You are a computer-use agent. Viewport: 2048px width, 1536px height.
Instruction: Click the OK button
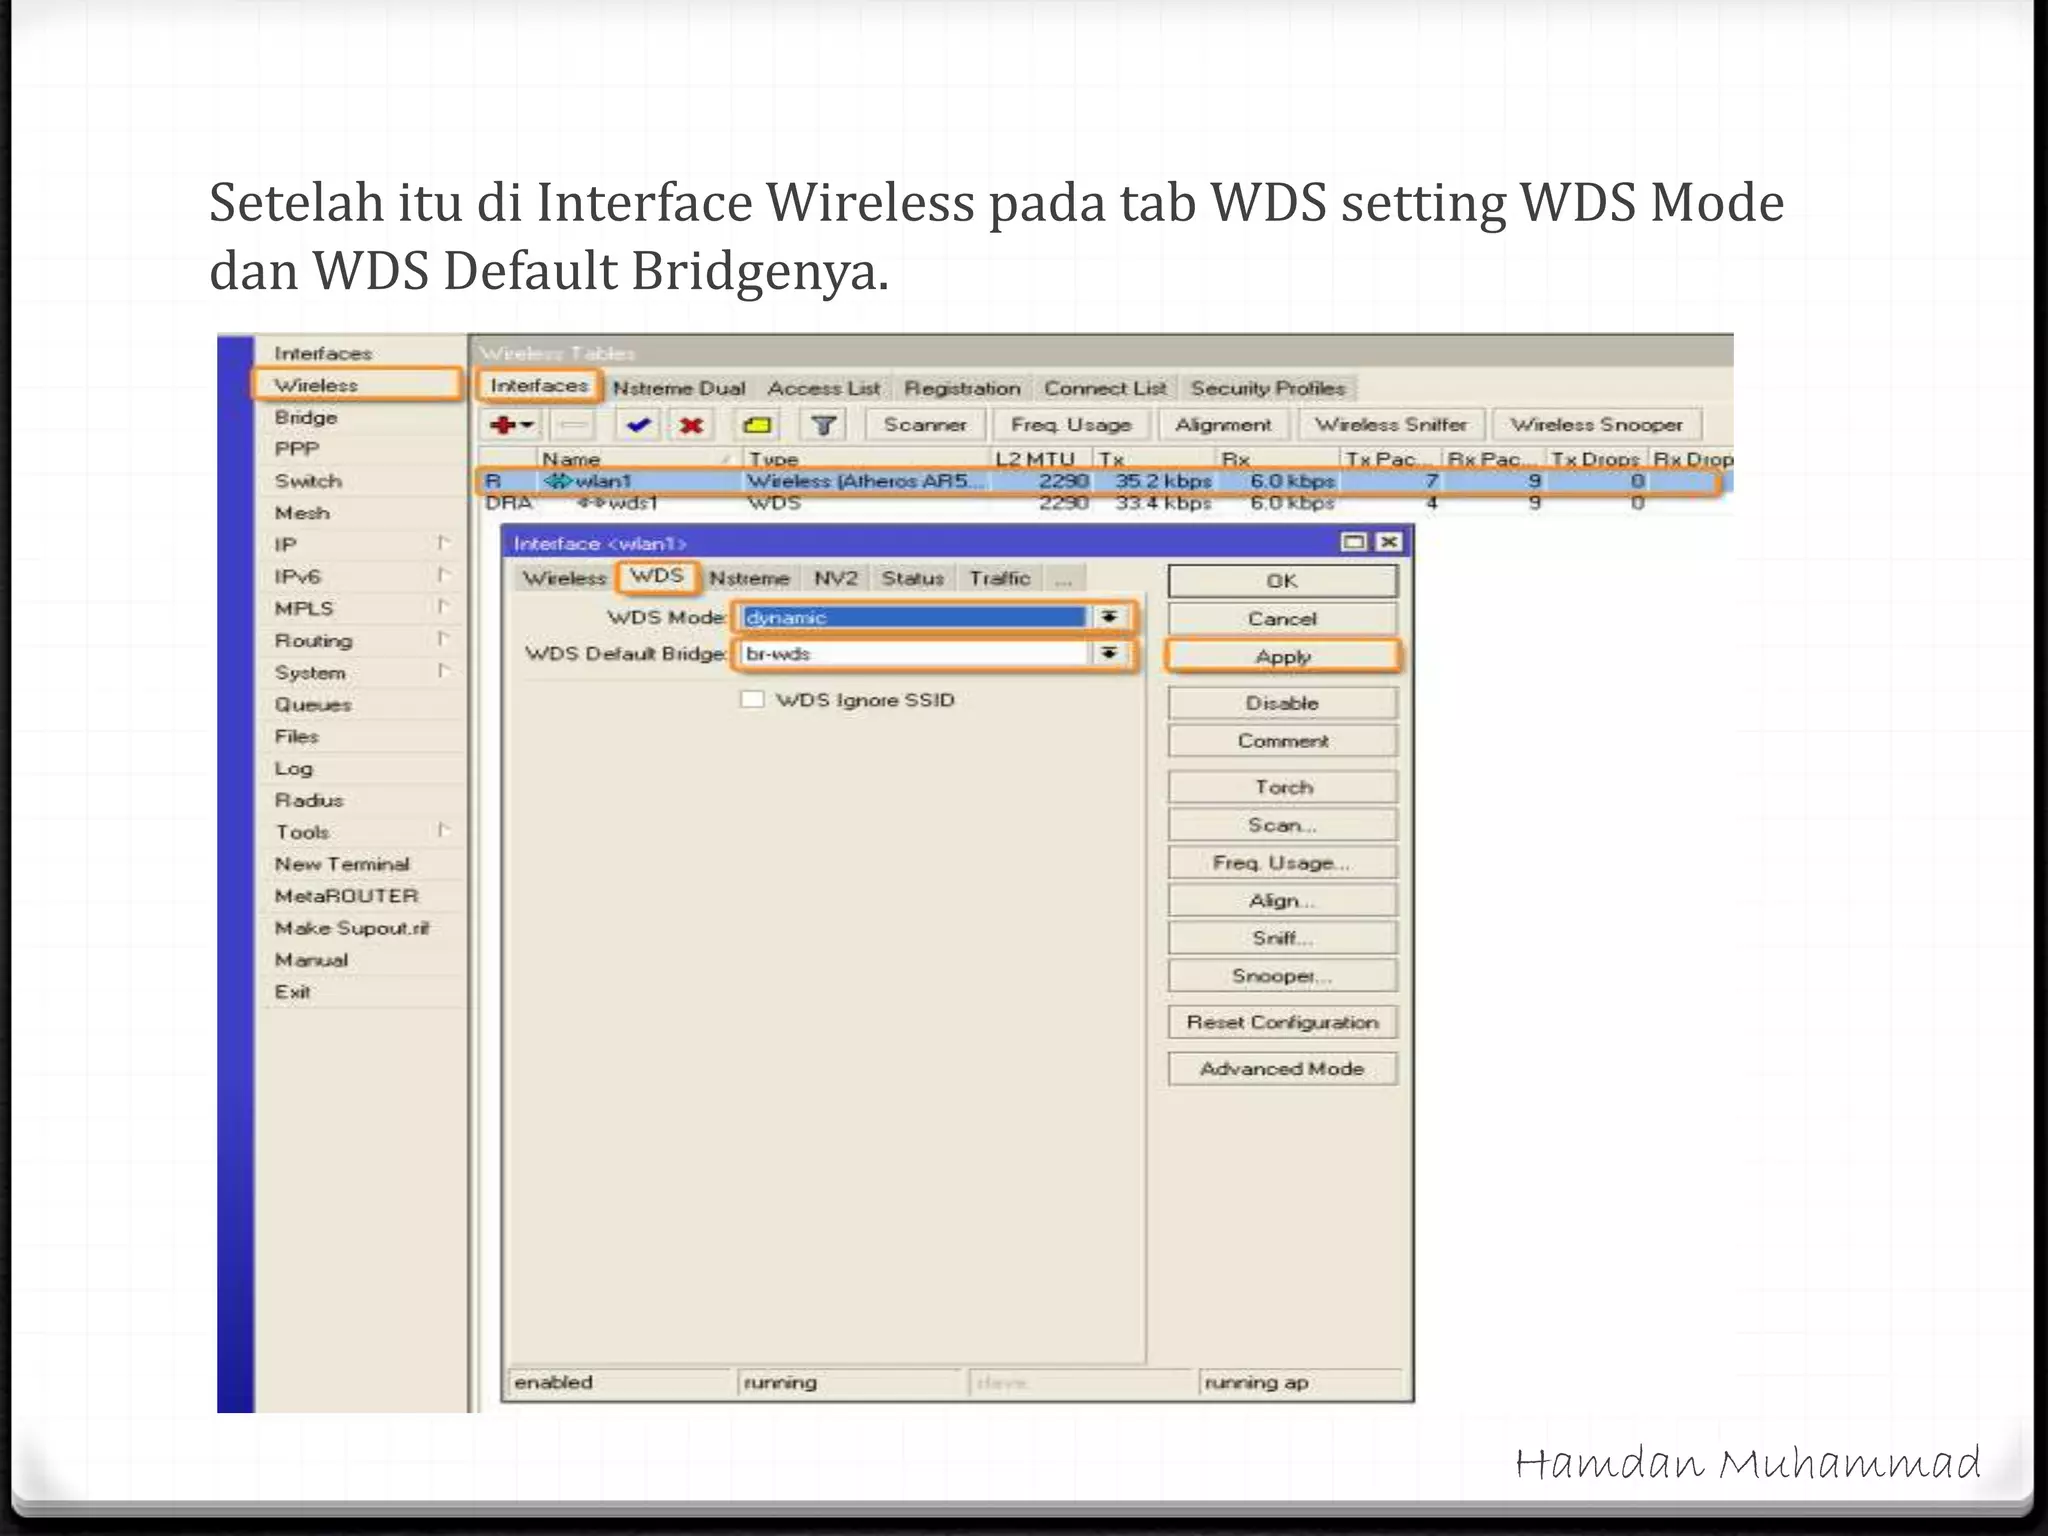click(x=1282, y=581)
